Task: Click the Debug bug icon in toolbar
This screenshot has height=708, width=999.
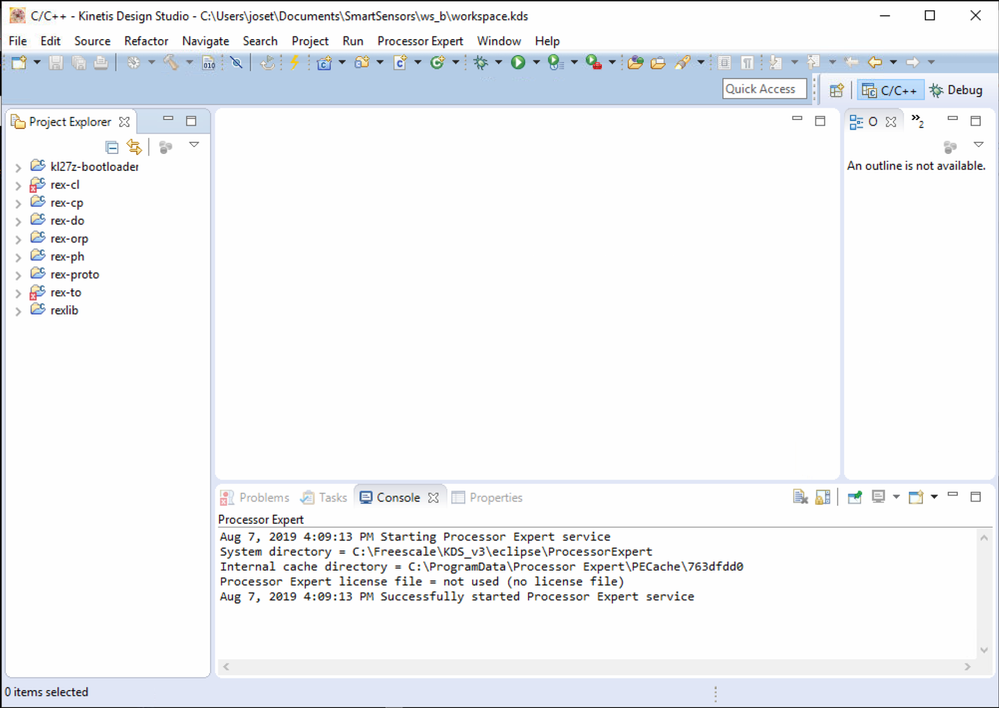Action: point(480,62)
